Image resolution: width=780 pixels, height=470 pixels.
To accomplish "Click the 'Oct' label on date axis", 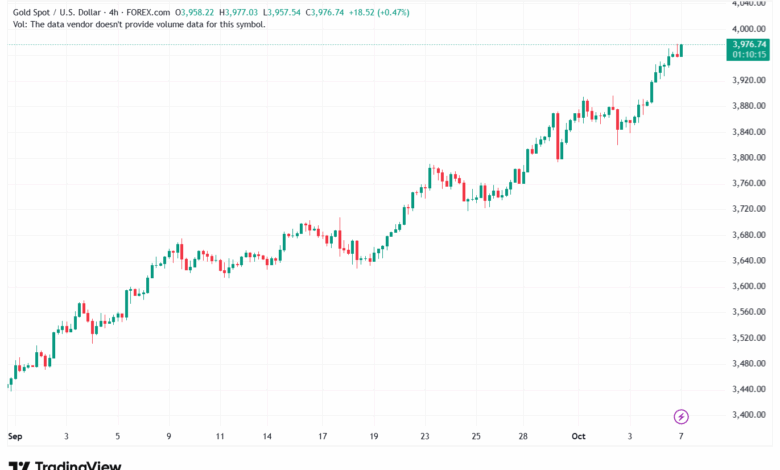I will coord(579,437).
